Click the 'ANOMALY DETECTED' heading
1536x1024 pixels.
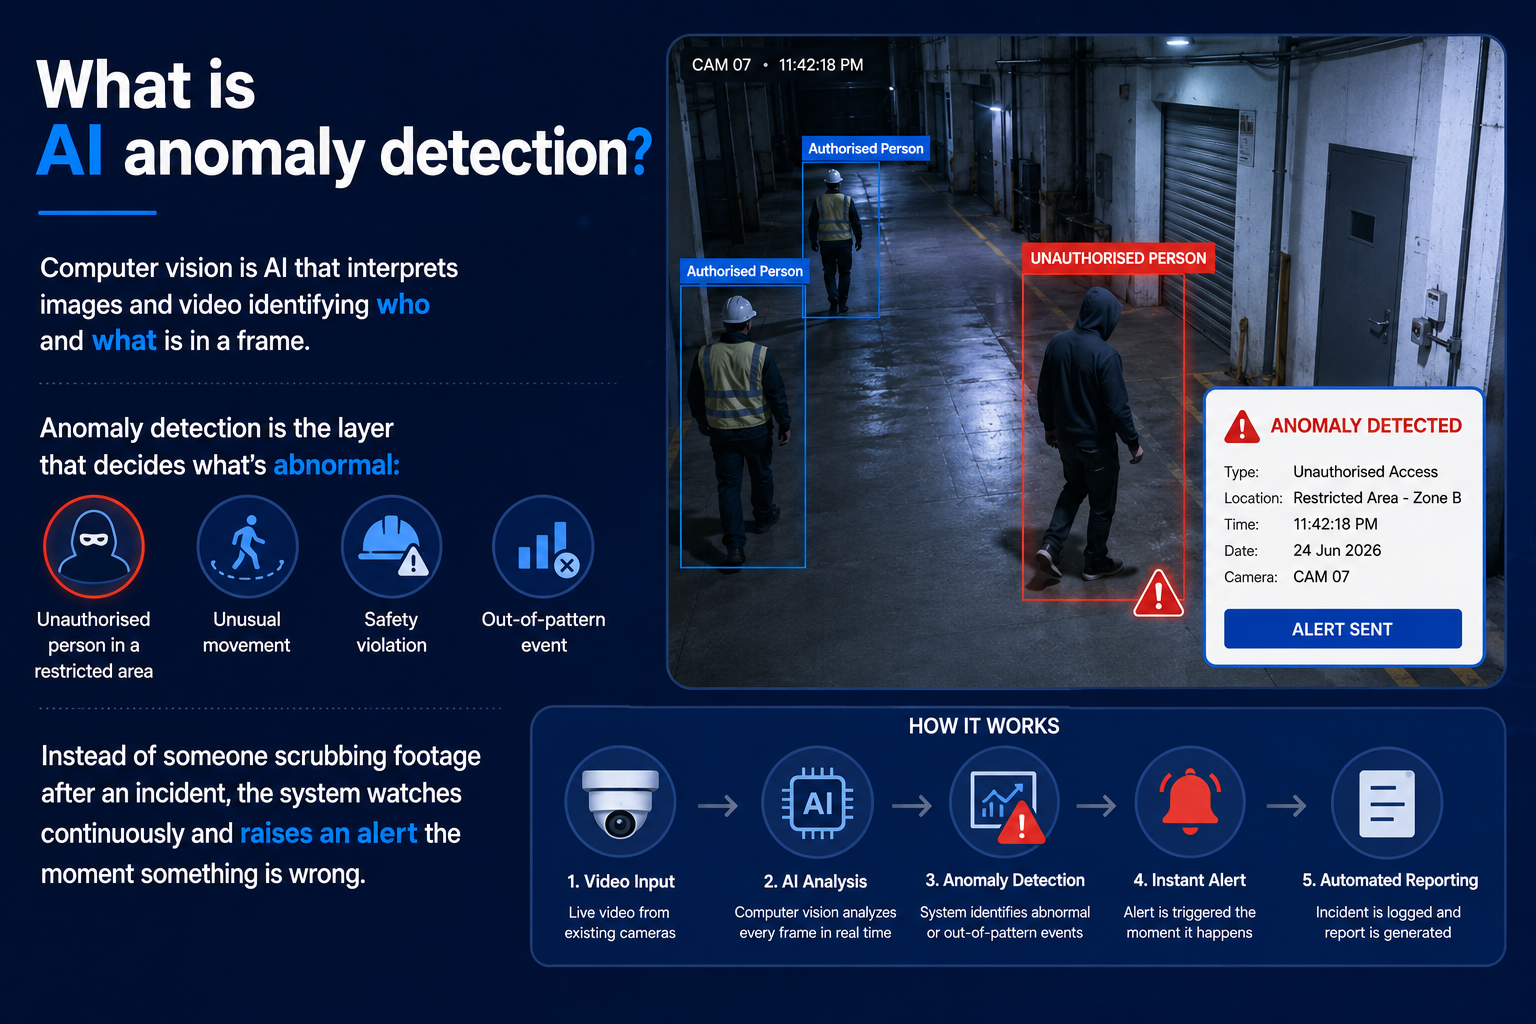[x=1366, y=426]
